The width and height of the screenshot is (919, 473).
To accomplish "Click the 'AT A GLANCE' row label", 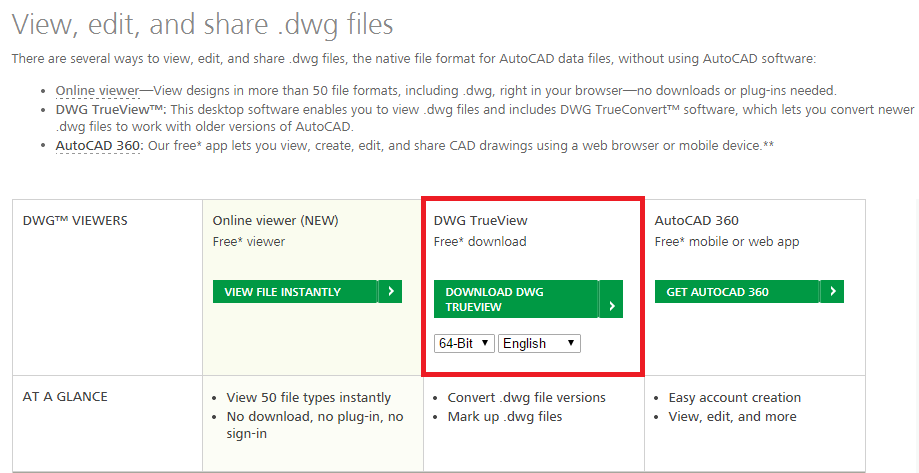I will tap(65, 396).
